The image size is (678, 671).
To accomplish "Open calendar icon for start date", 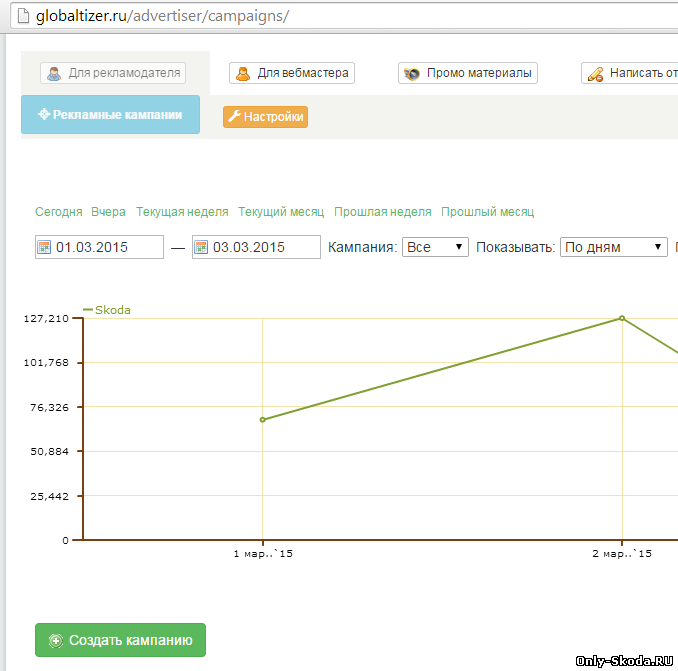I will (x=44, y=247).
